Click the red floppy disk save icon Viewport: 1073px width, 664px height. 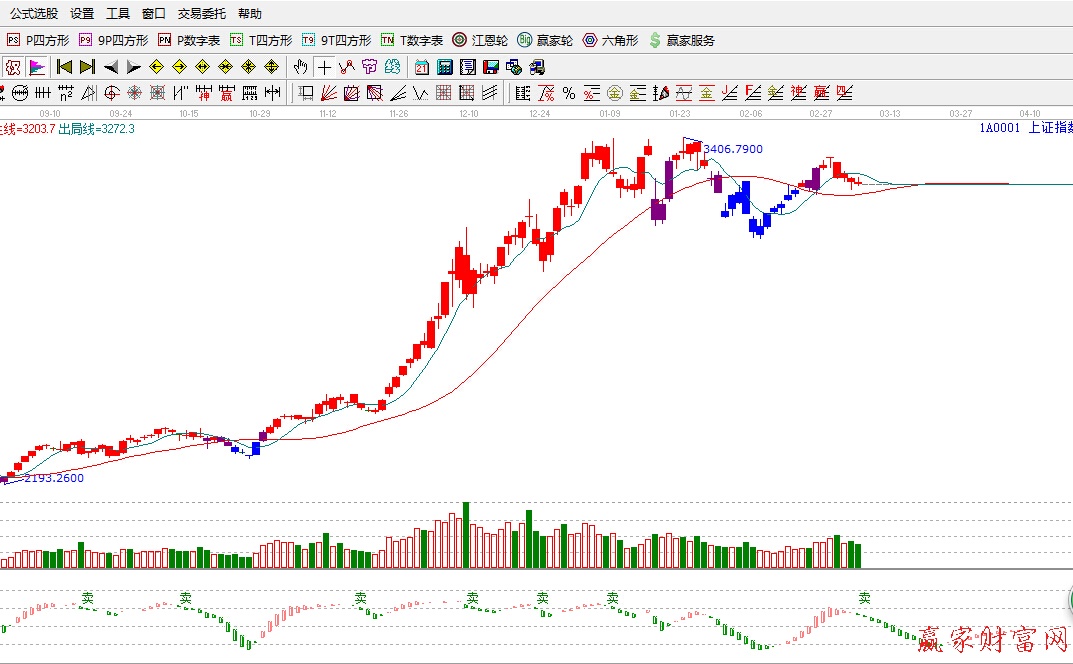tap(490, 67)
